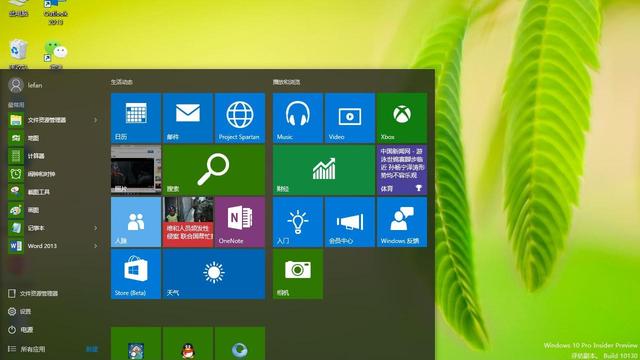Open the blue swirl browser tile
640x360 pixels.
240,344
